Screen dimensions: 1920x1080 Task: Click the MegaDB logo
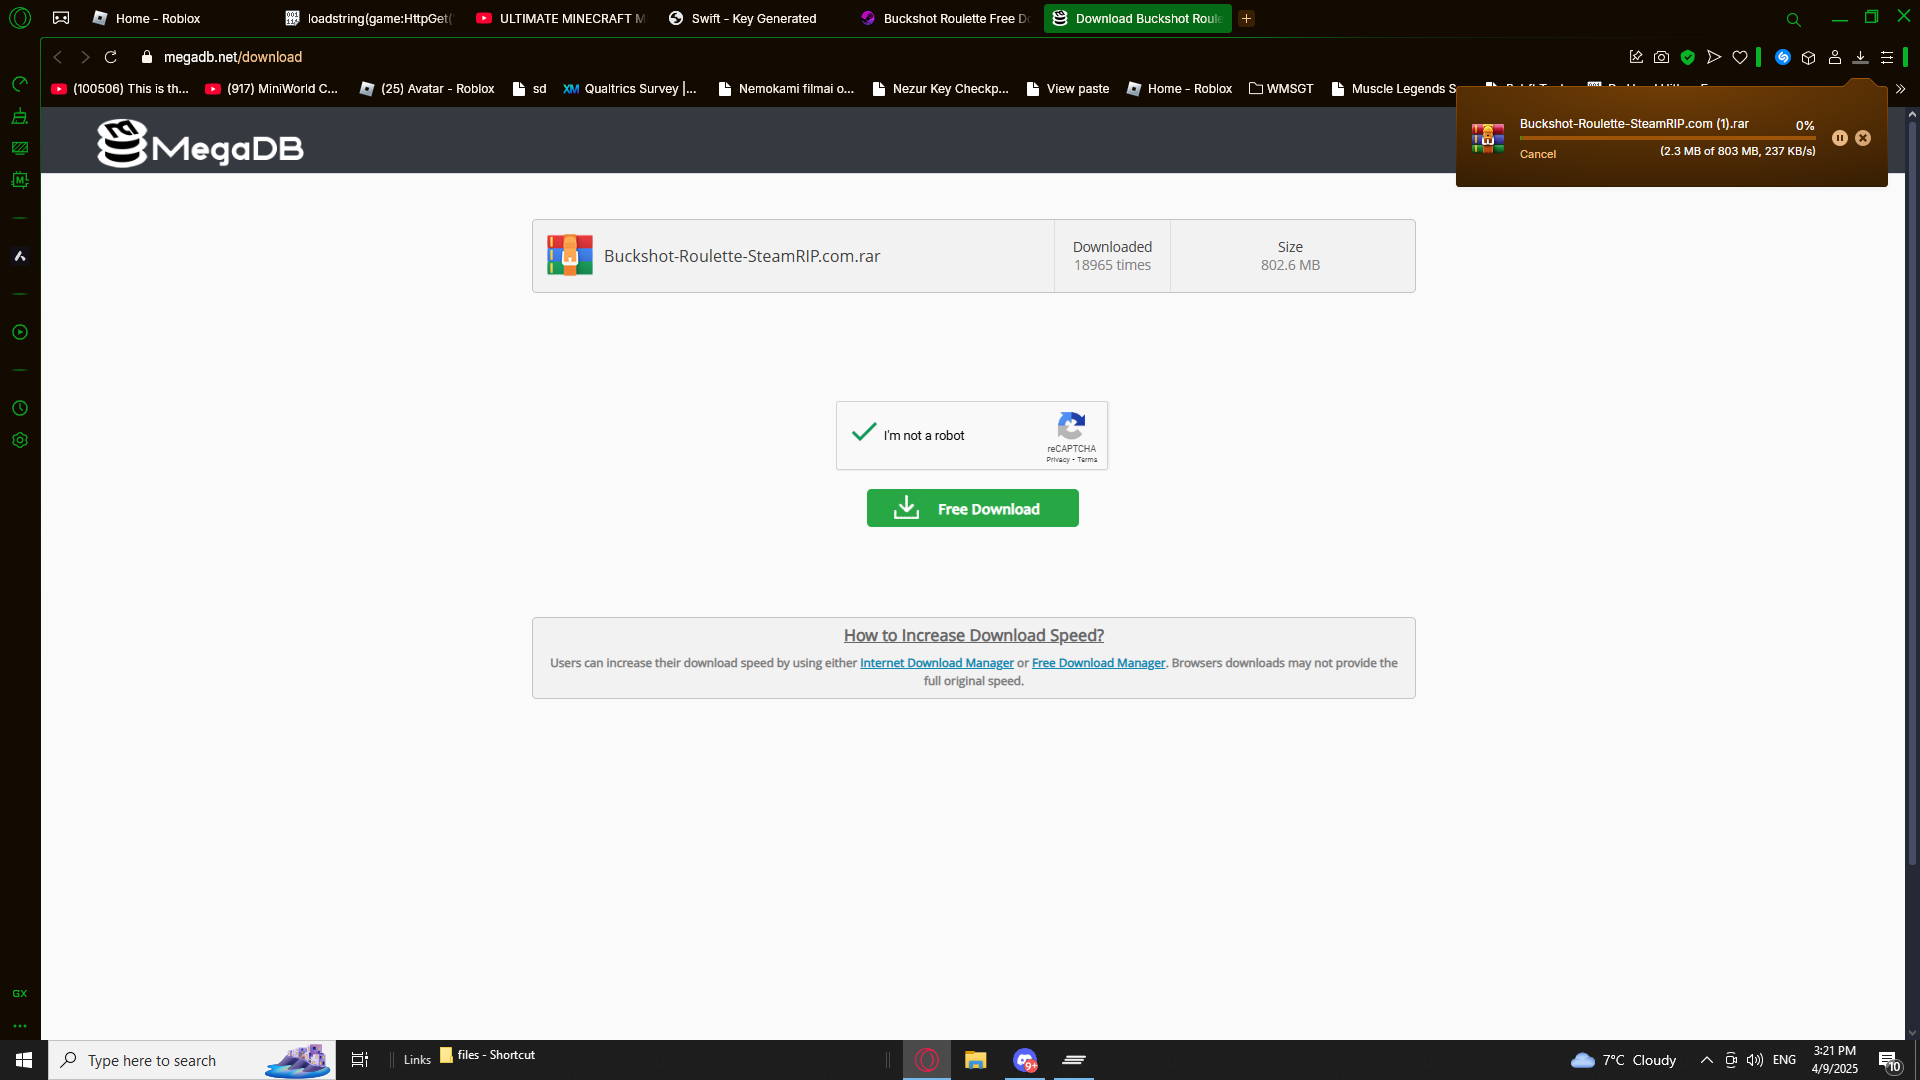pos(200,144)
